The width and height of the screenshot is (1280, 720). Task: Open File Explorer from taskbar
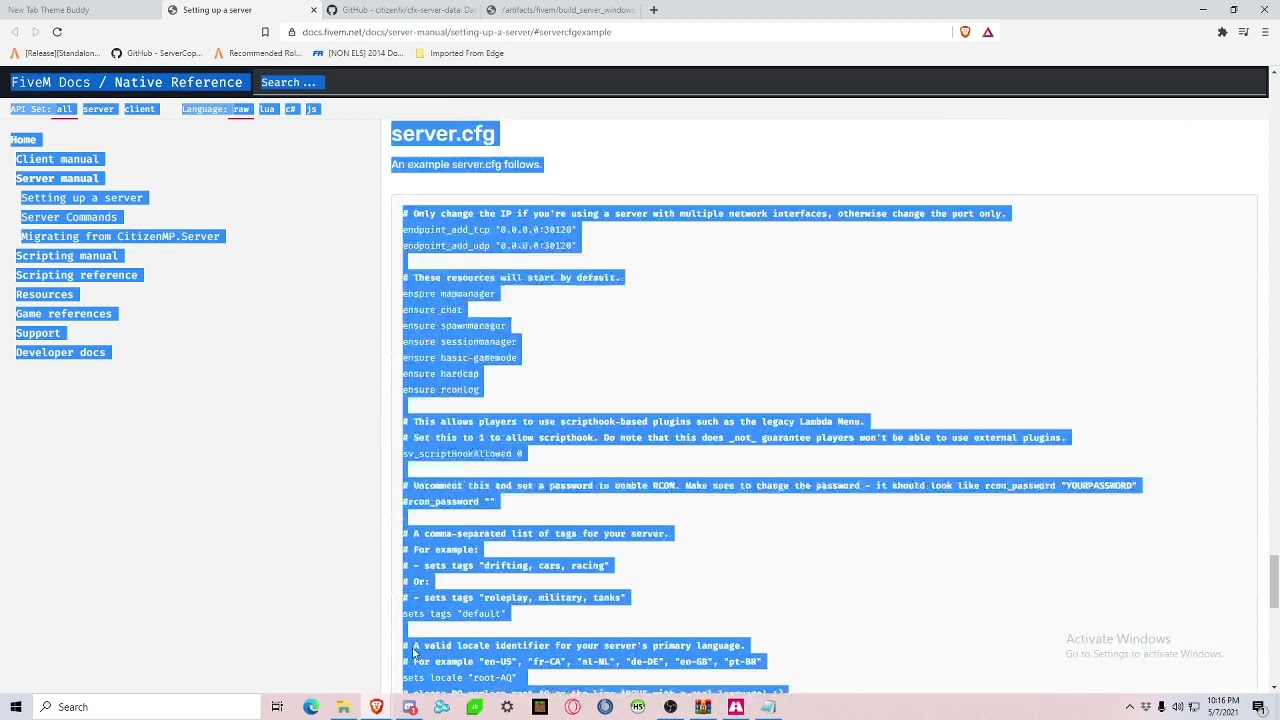click(343, 707)
